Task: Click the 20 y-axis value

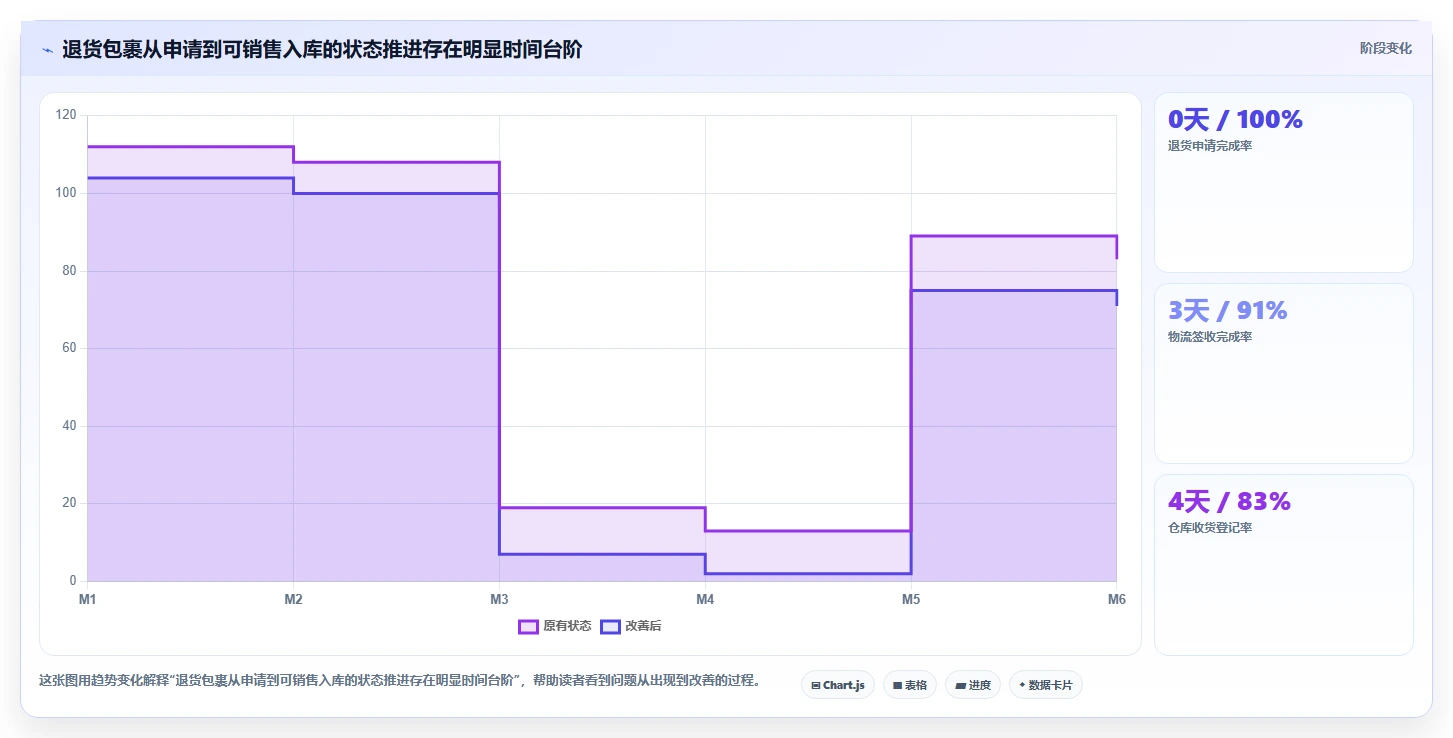Action: [x=70, y=503]
